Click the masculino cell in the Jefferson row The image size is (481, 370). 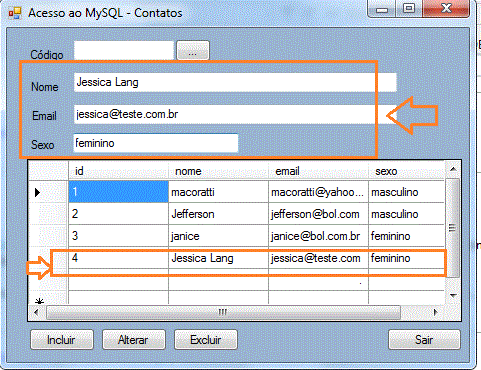(x=406, y=214)
